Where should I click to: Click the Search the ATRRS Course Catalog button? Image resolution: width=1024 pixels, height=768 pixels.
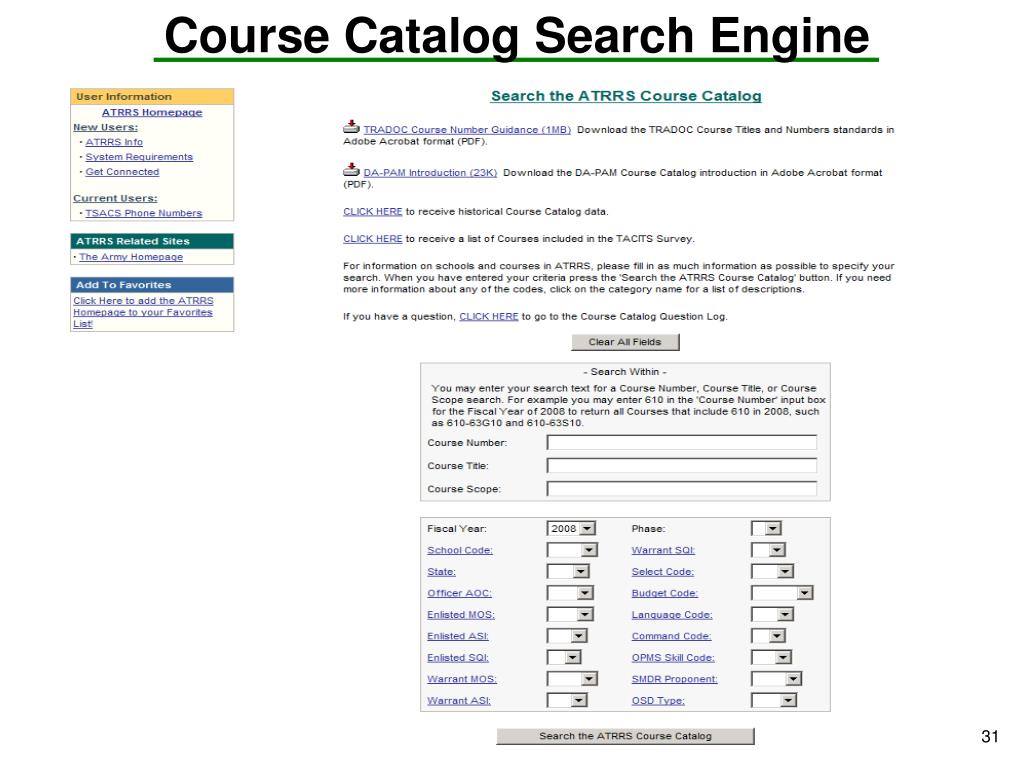pyautogui.click(x=625, y=736)
